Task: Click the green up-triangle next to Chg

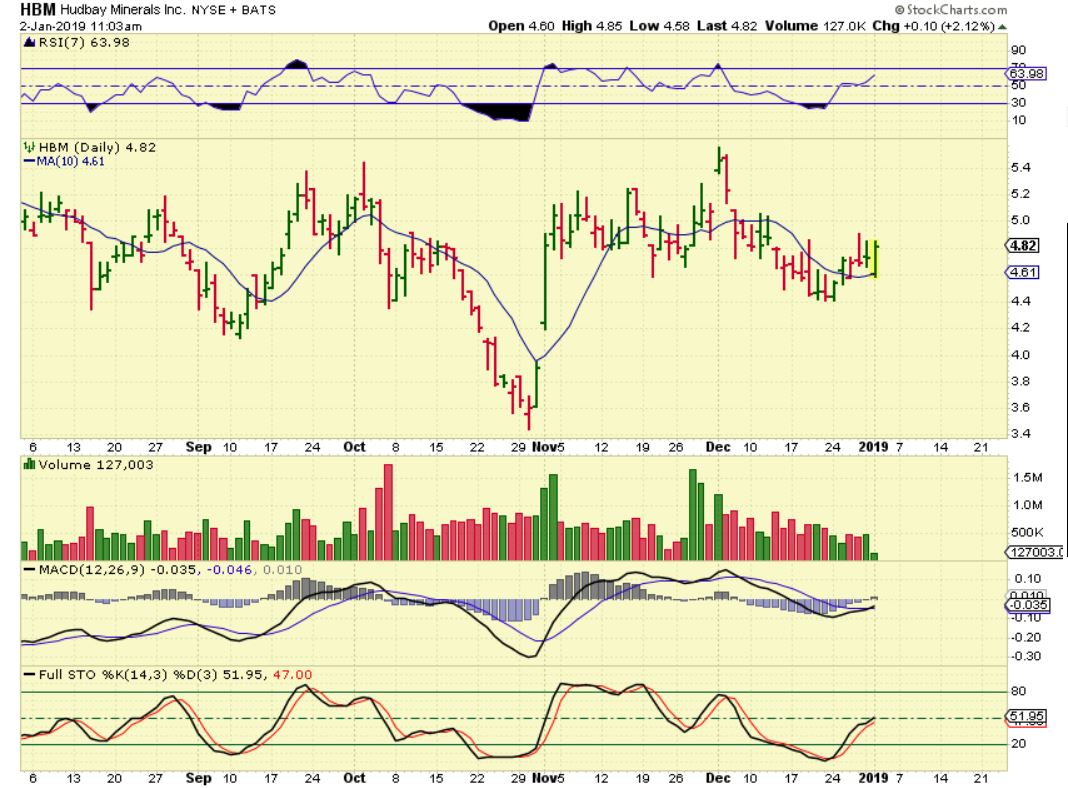Action: (x=1002, y=27)
